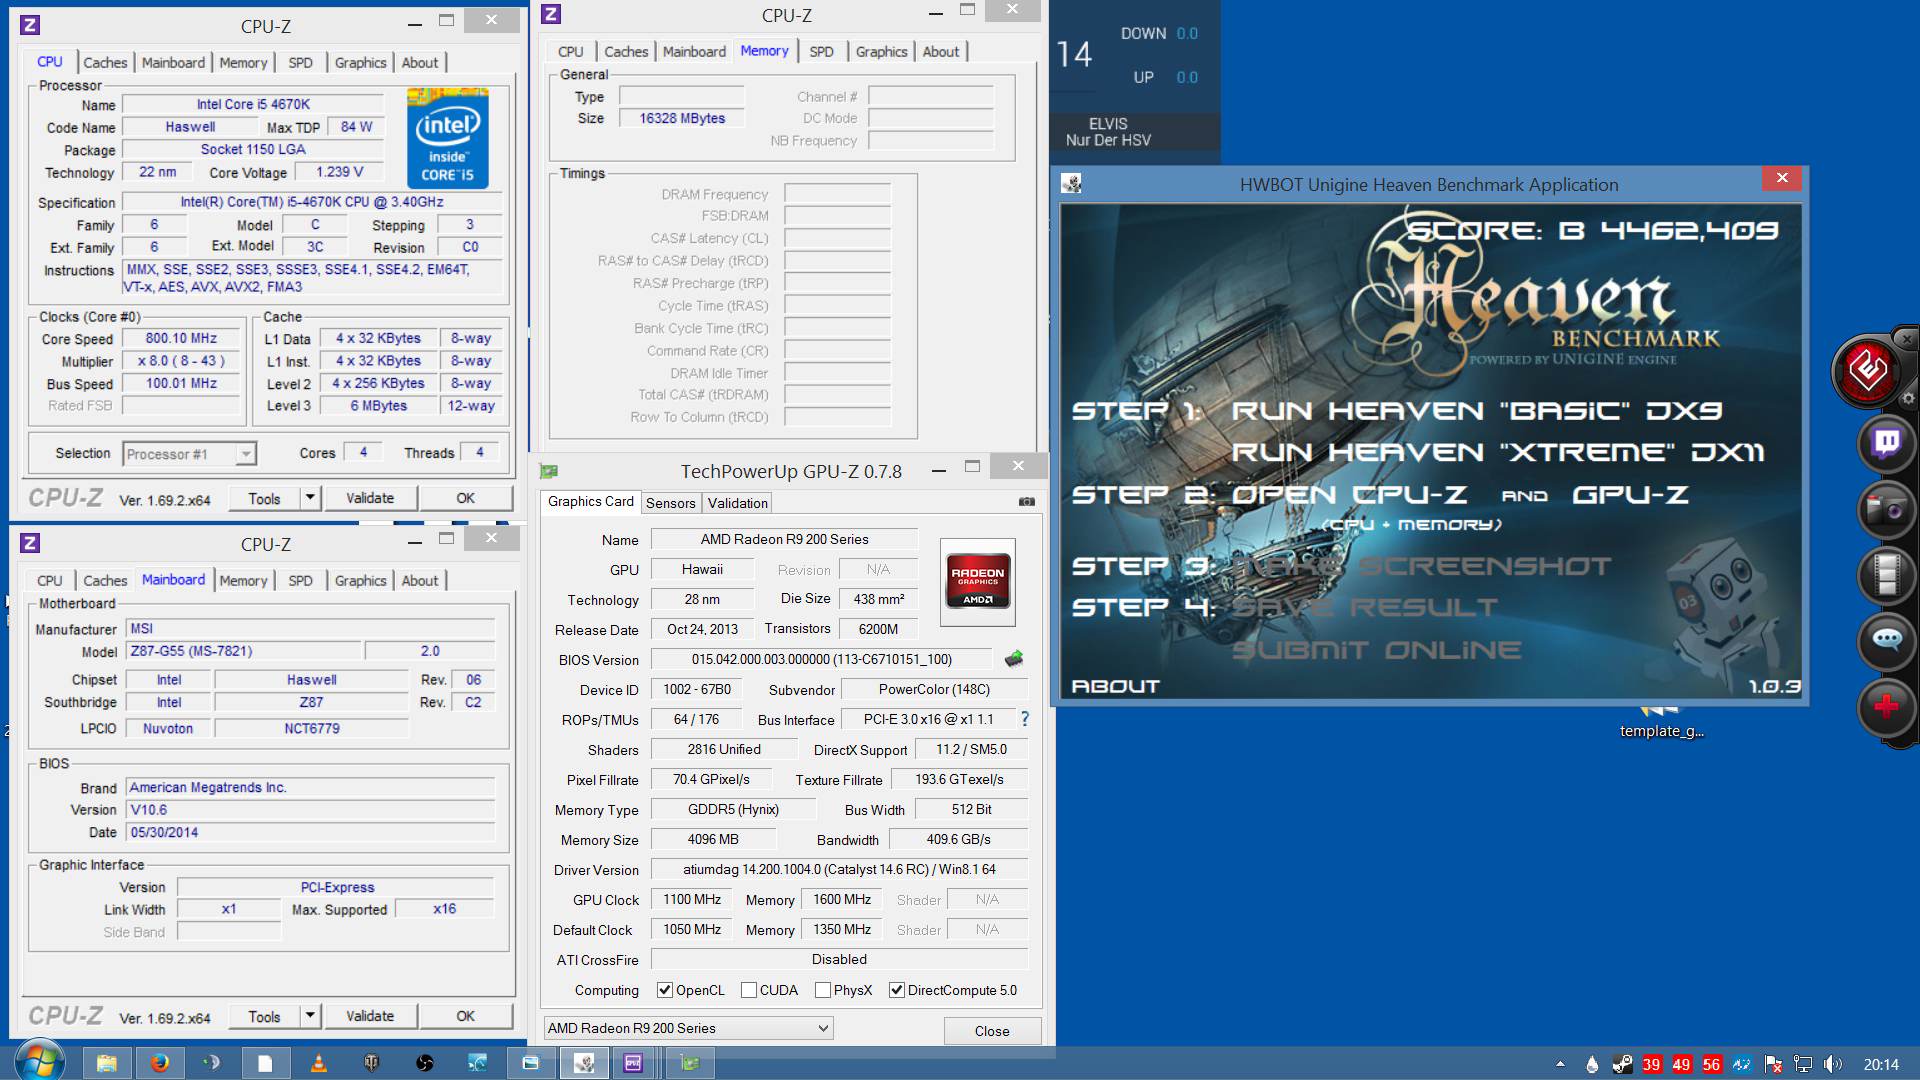The width and height of the screenshot is (1920, 1080).
Task: Launch Firefox from the taskbar
Action: tap(160, 1063)
